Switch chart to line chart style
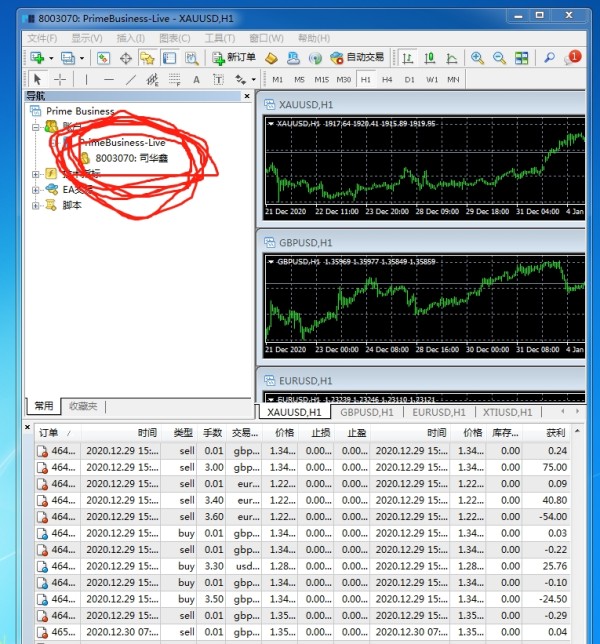This screenshot has width=600, height=644. (x=452, y=58)
